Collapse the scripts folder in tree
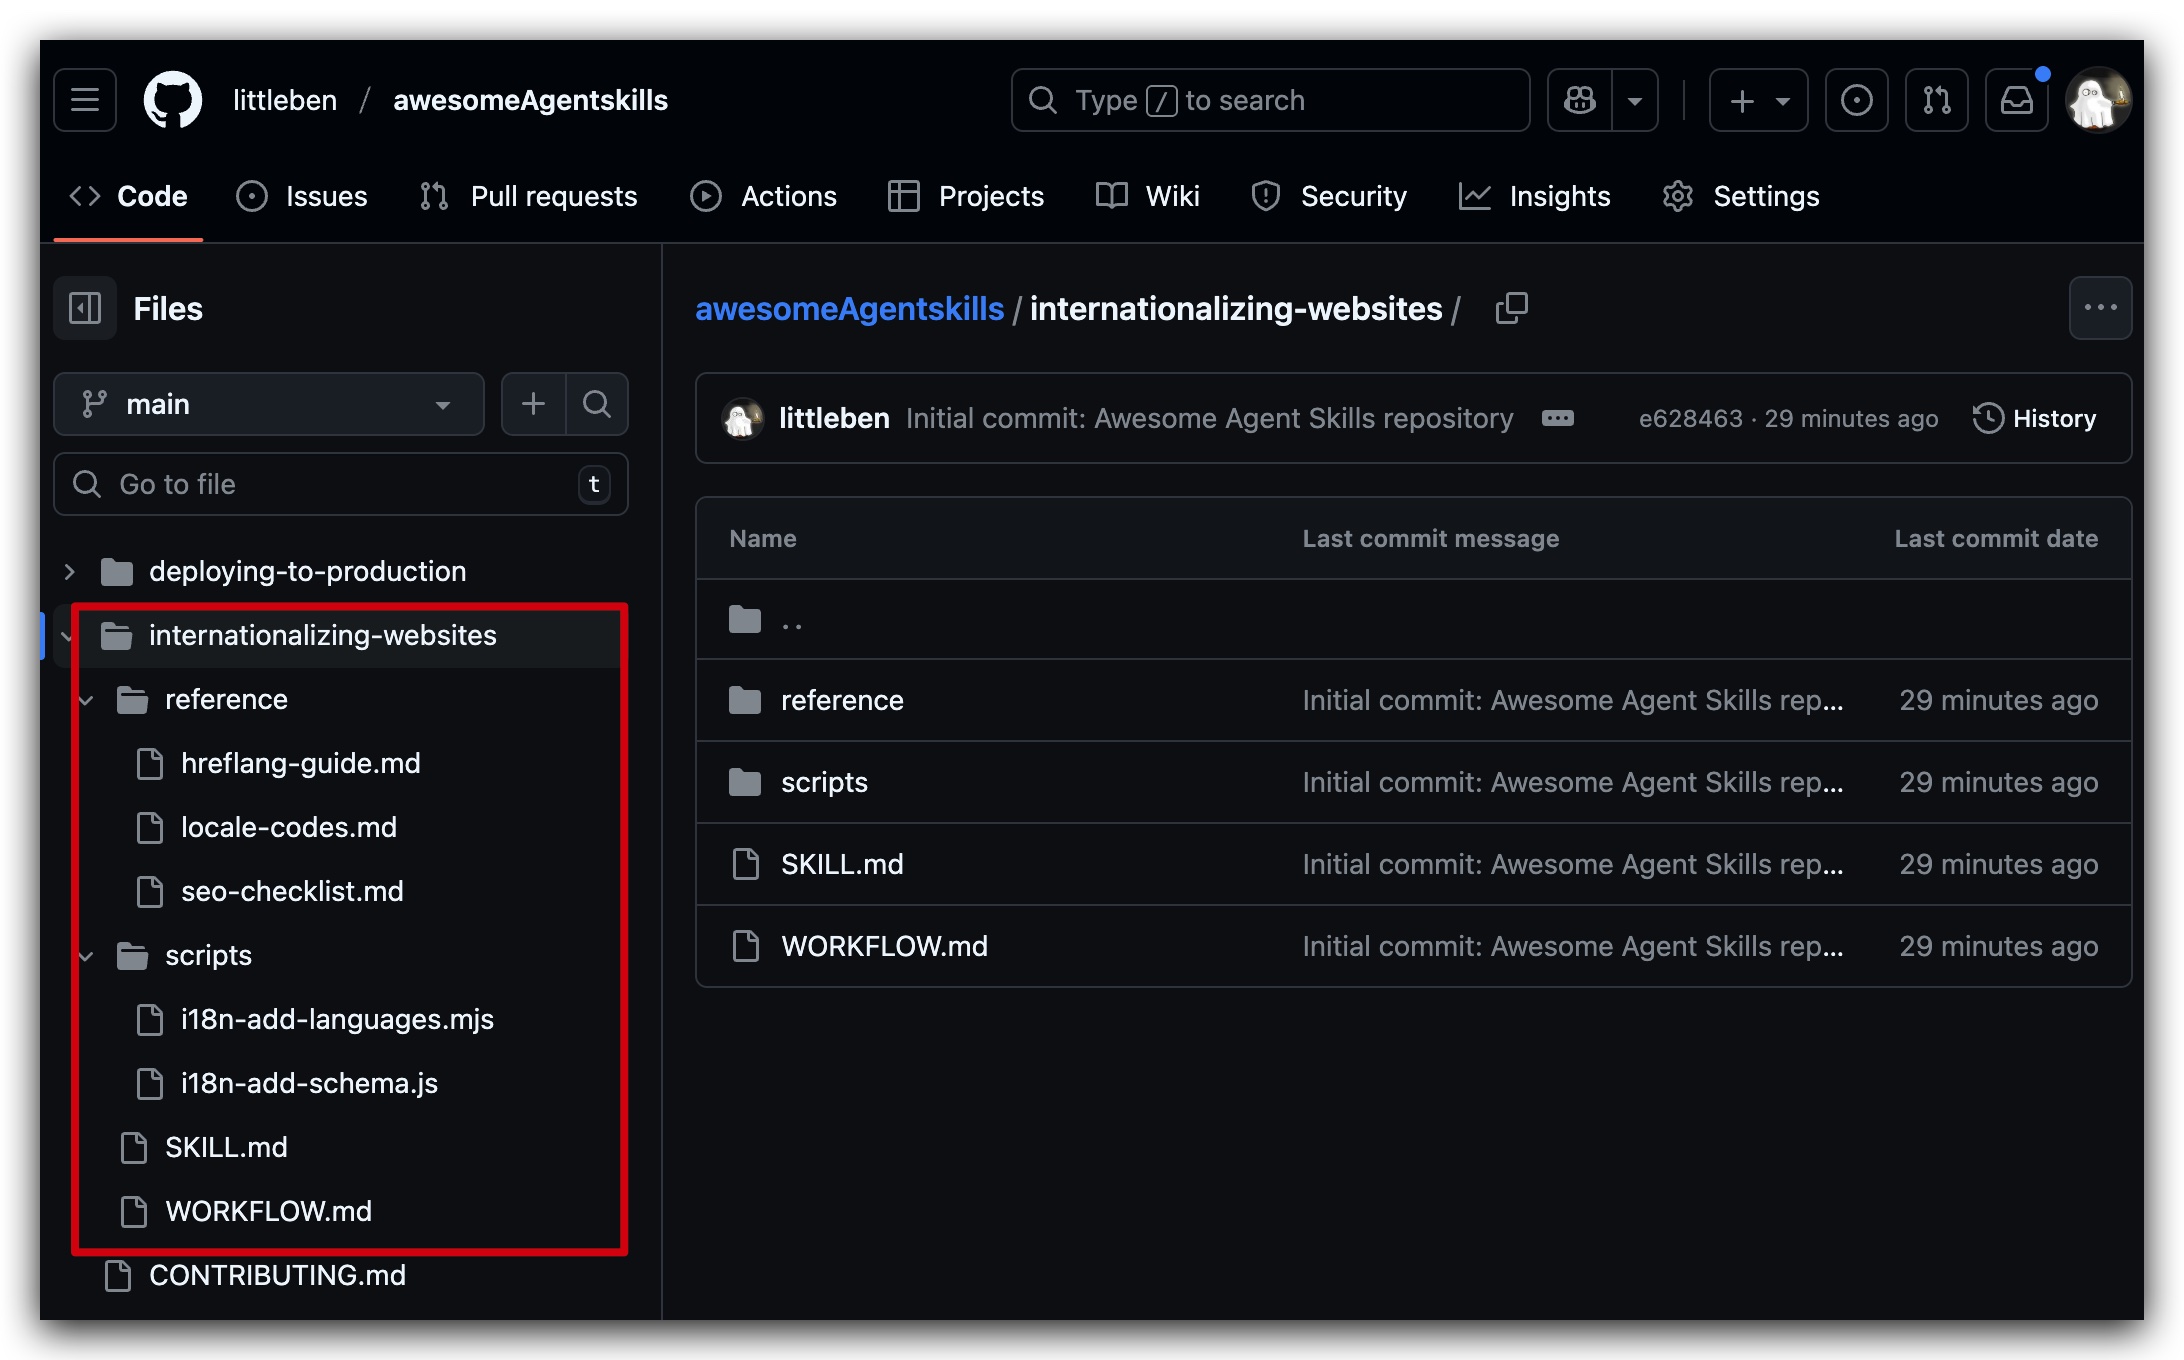This screenshot has height=1360, width=2184. (86, 956)
